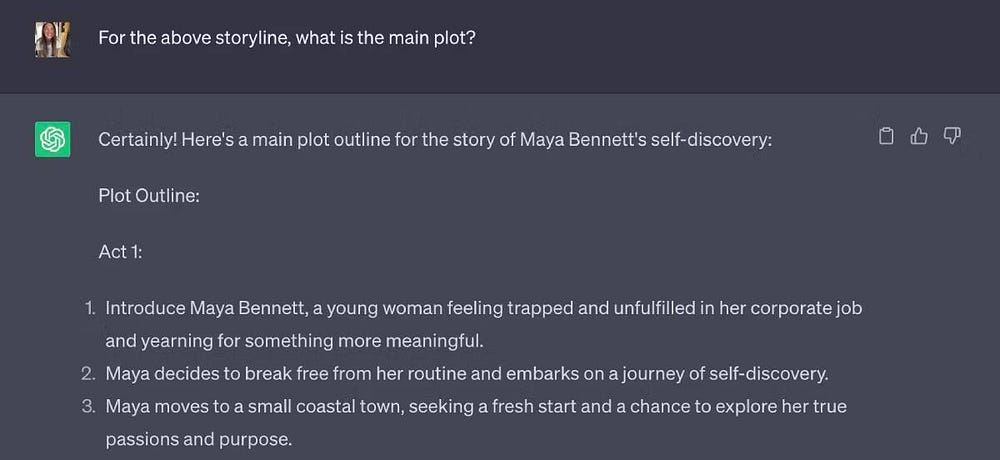Click list number 1 in the outline
This screenshot has width=1000, height=460.
tap(89, 308)
